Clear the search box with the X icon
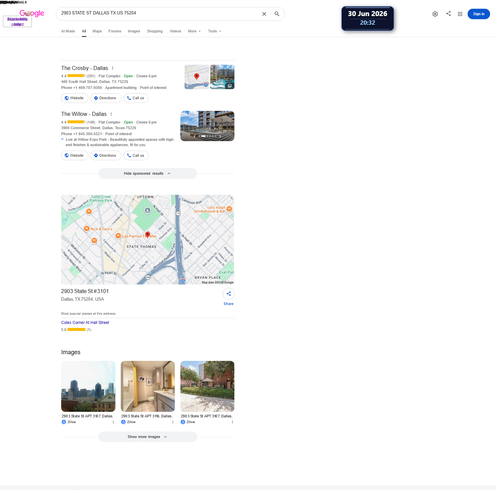 264,14
